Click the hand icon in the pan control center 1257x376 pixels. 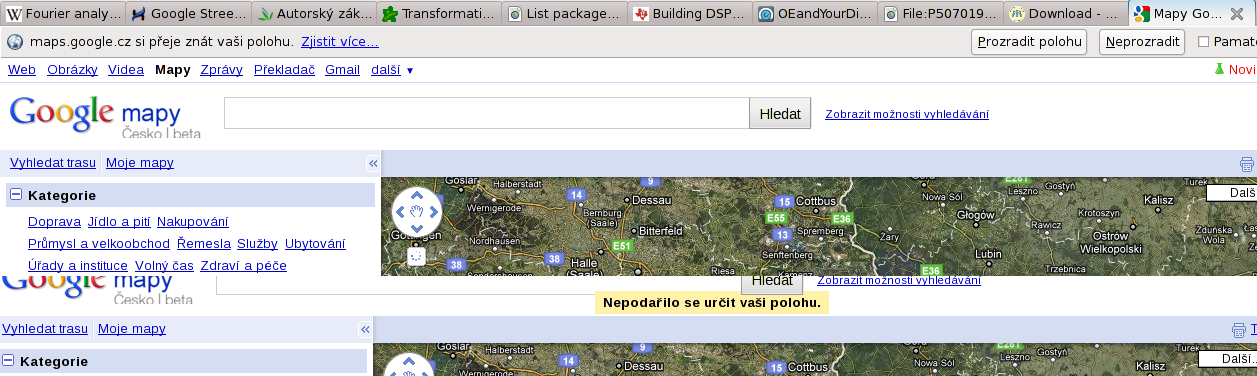[417, 212]
